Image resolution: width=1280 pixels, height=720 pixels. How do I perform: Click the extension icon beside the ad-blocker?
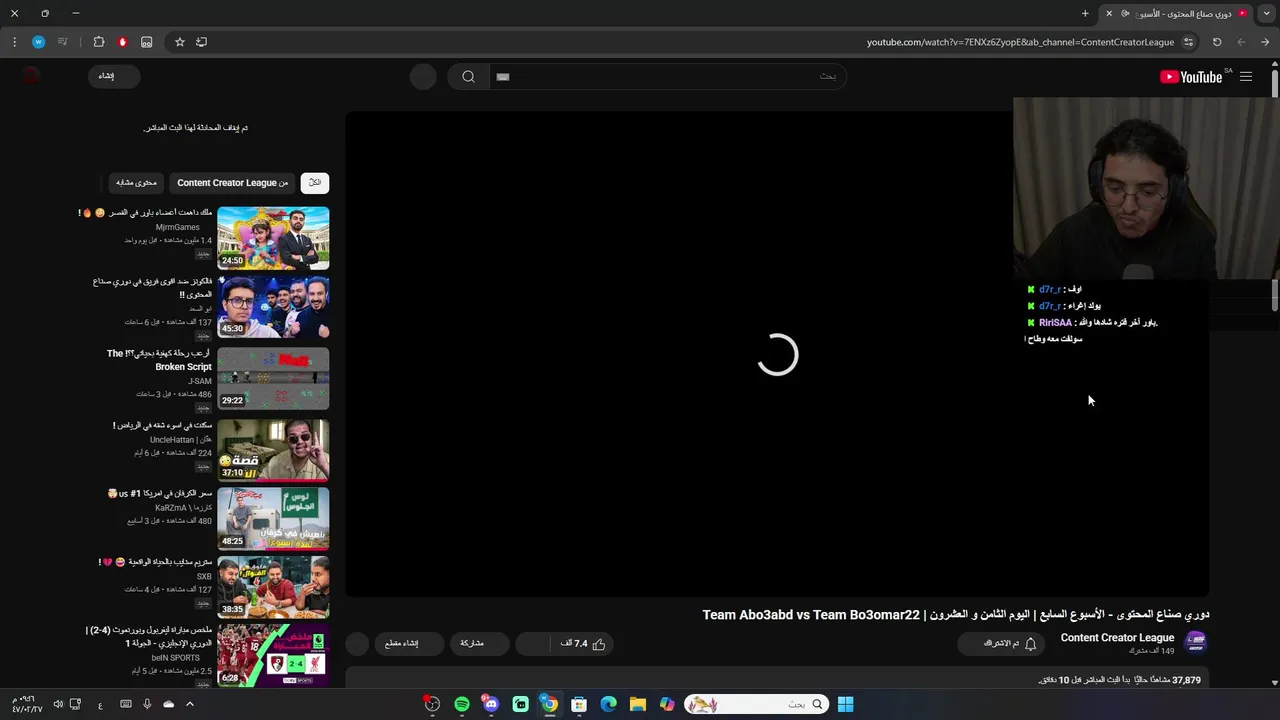[147, 42]
